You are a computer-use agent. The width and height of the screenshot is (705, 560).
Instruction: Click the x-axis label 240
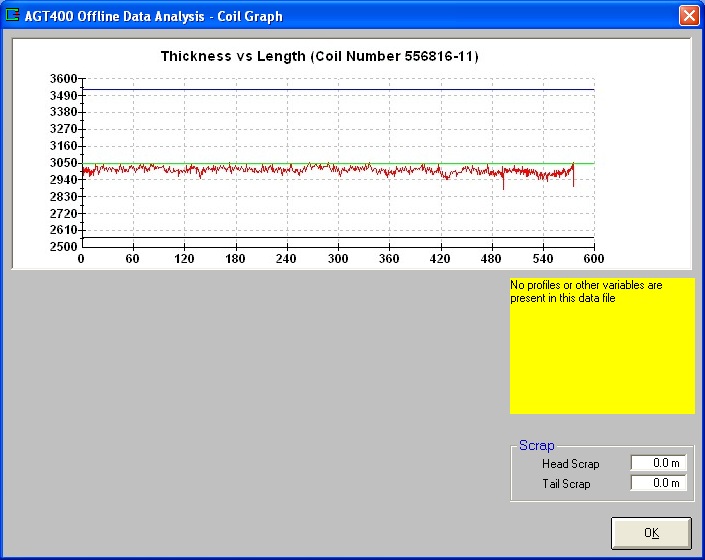point(286,259)
